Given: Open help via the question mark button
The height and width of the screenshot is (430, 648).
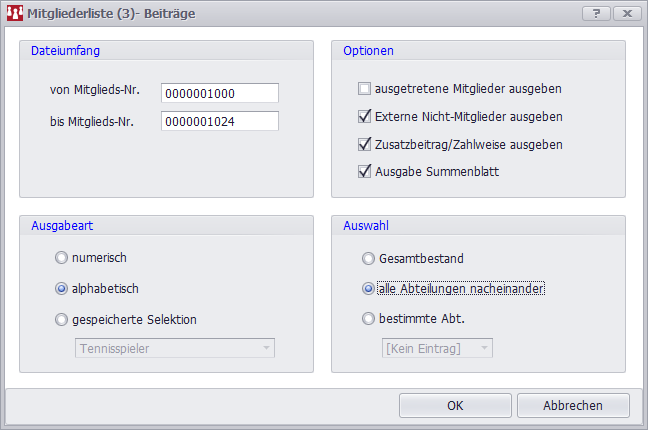Looking at the screenshot, I should (x=595, y=13).
